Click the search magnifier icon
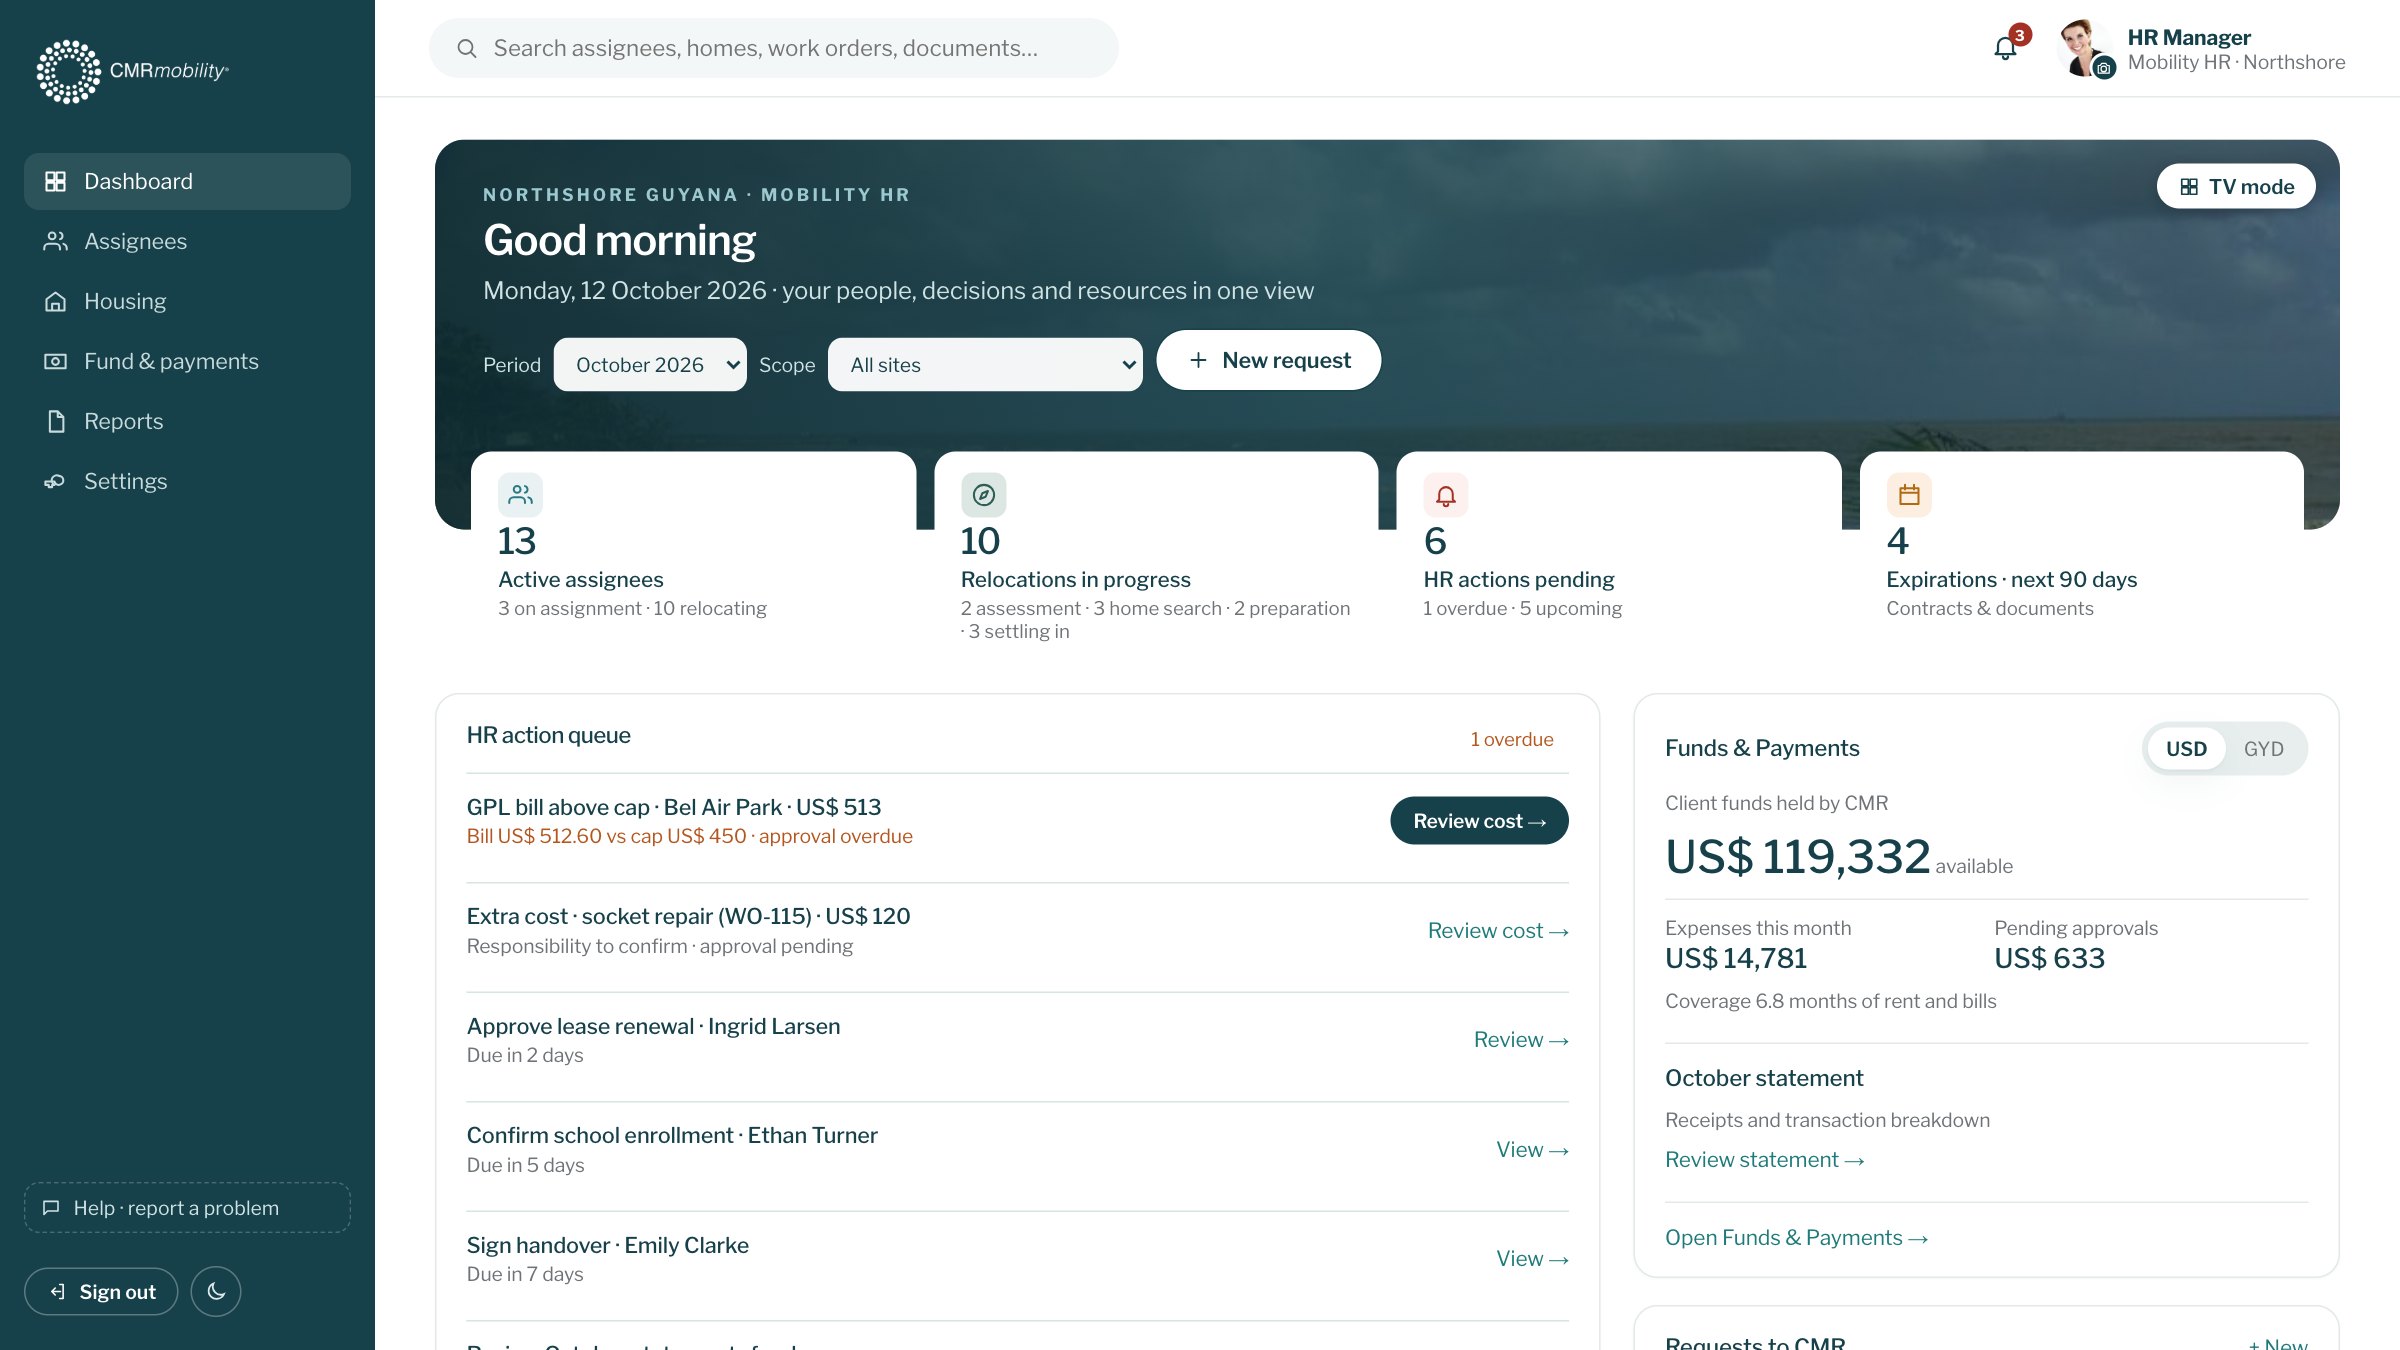2400x1350 pixels. pos(466,48)
